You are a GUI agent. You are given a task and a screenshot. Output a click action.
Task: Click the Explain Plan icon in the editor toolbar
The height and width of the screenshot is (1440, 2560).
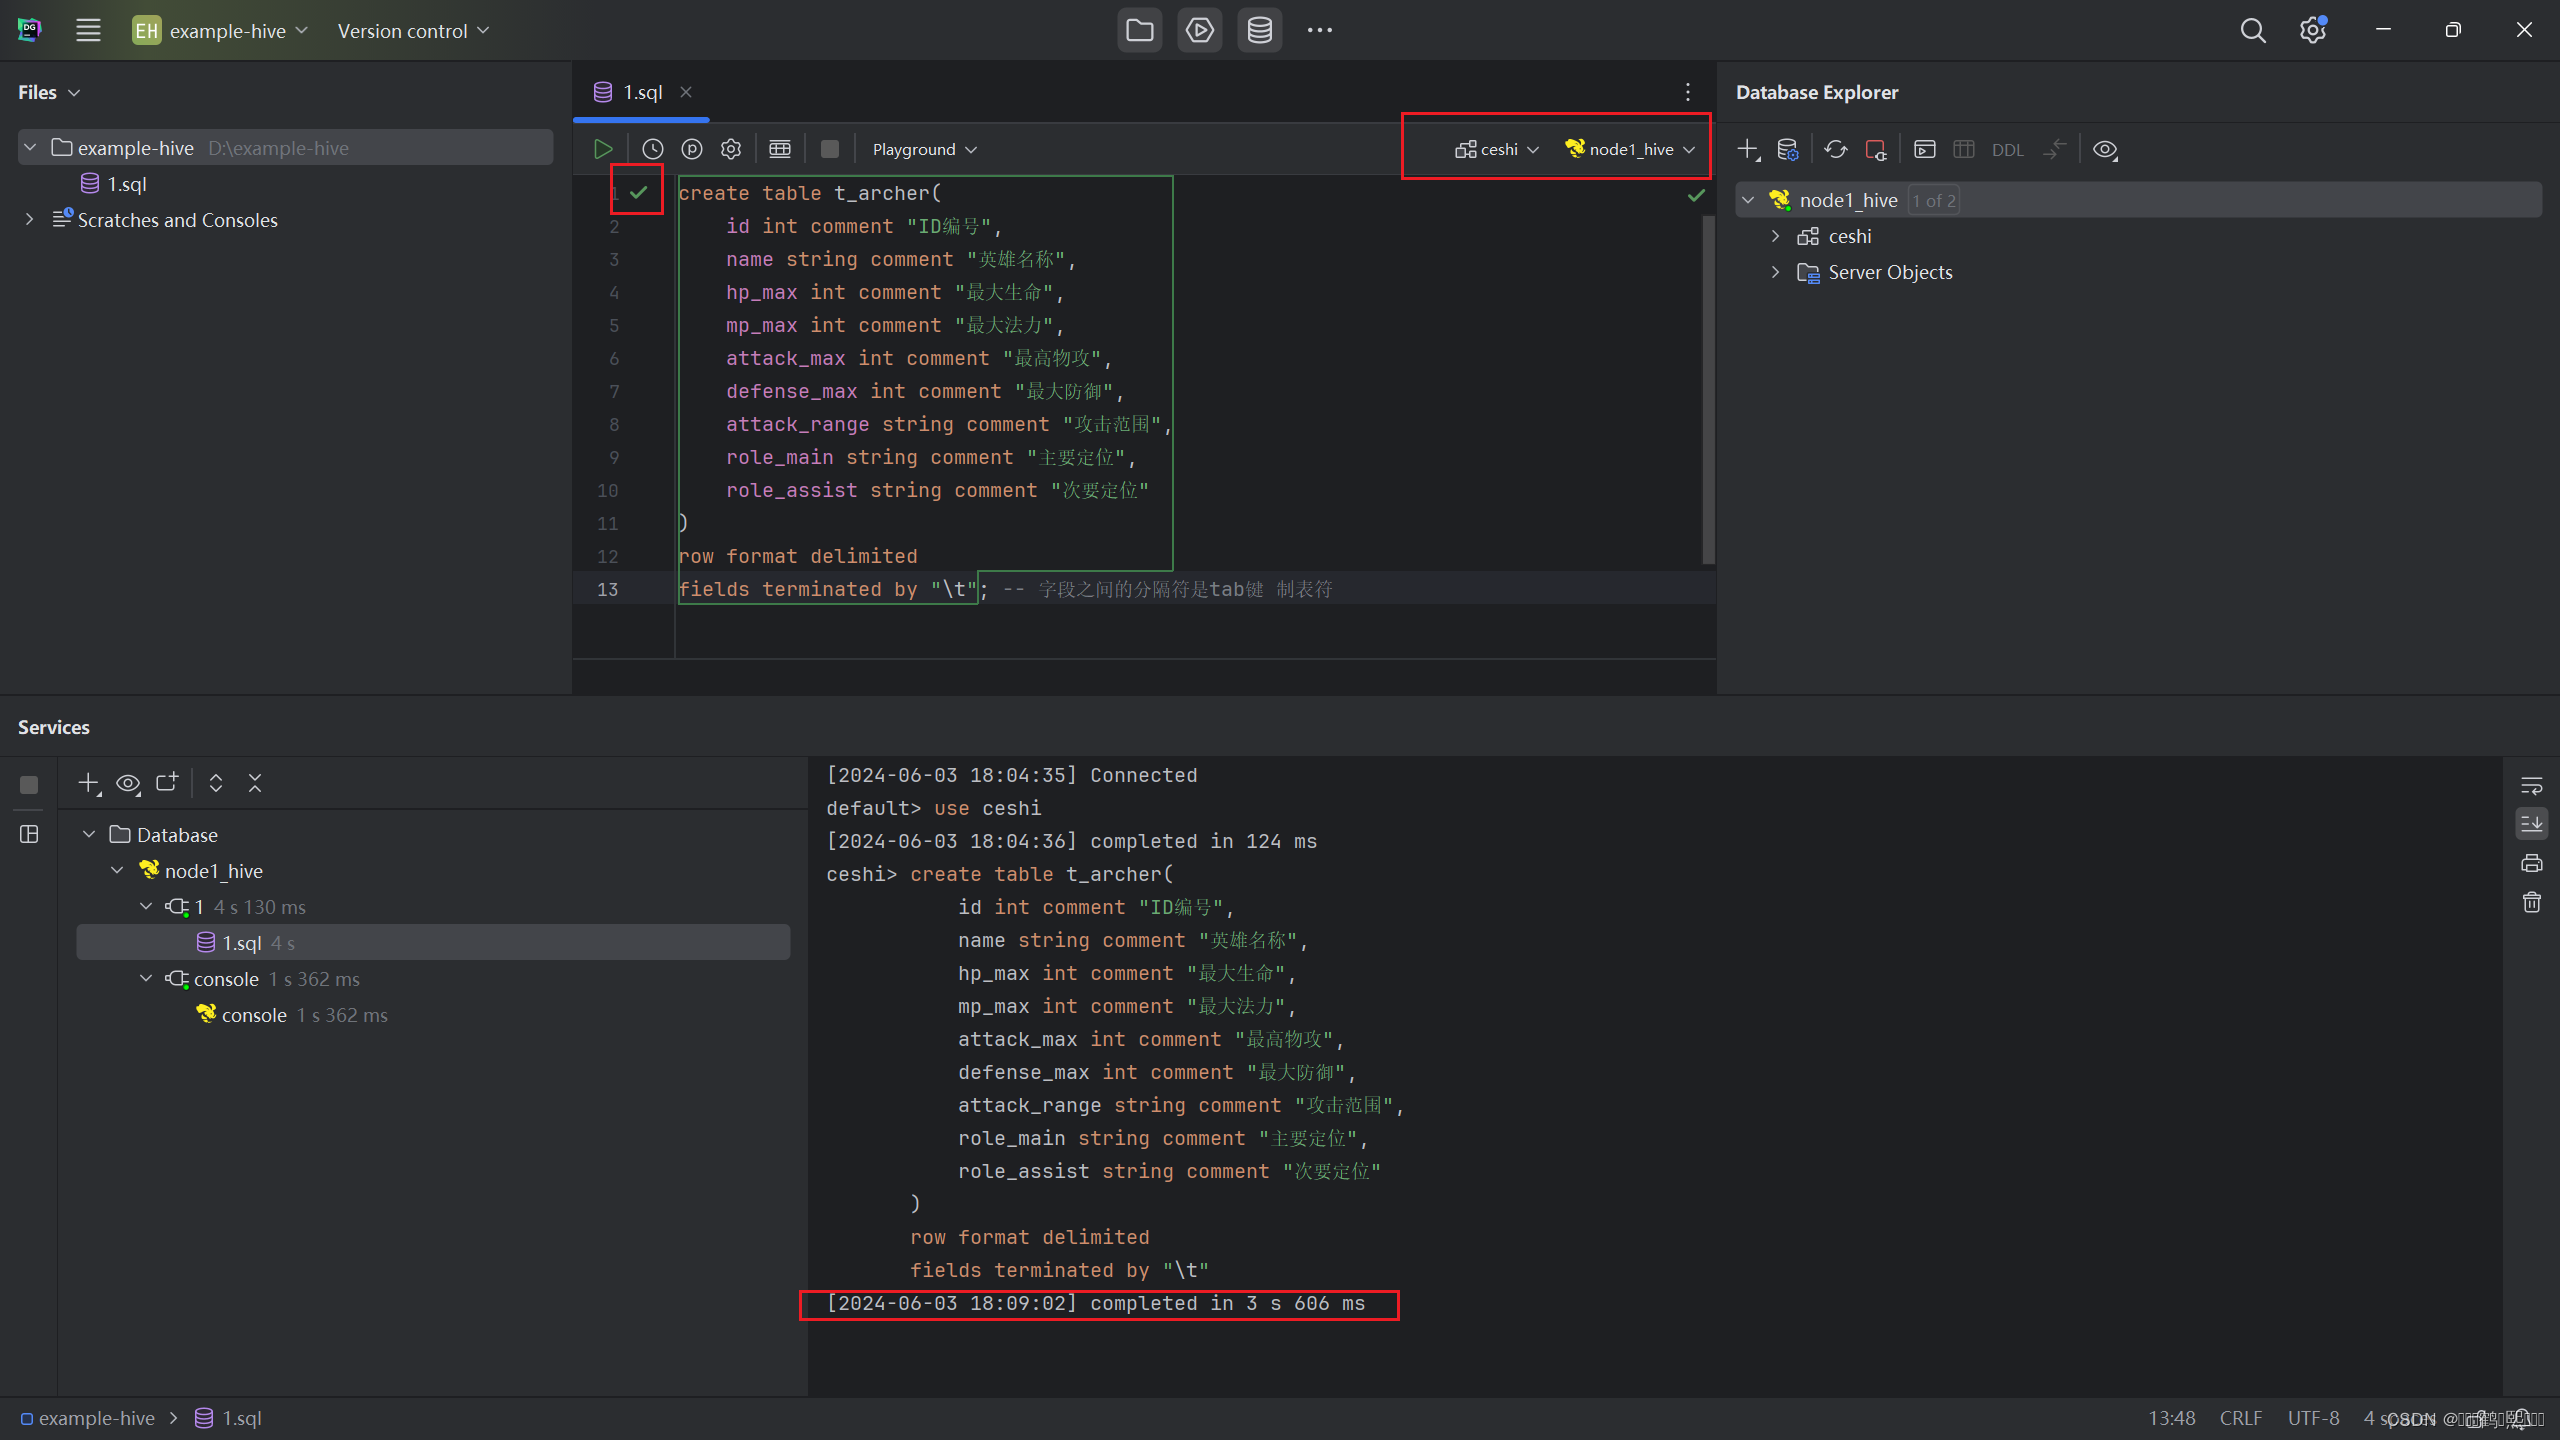click(691, 149)
